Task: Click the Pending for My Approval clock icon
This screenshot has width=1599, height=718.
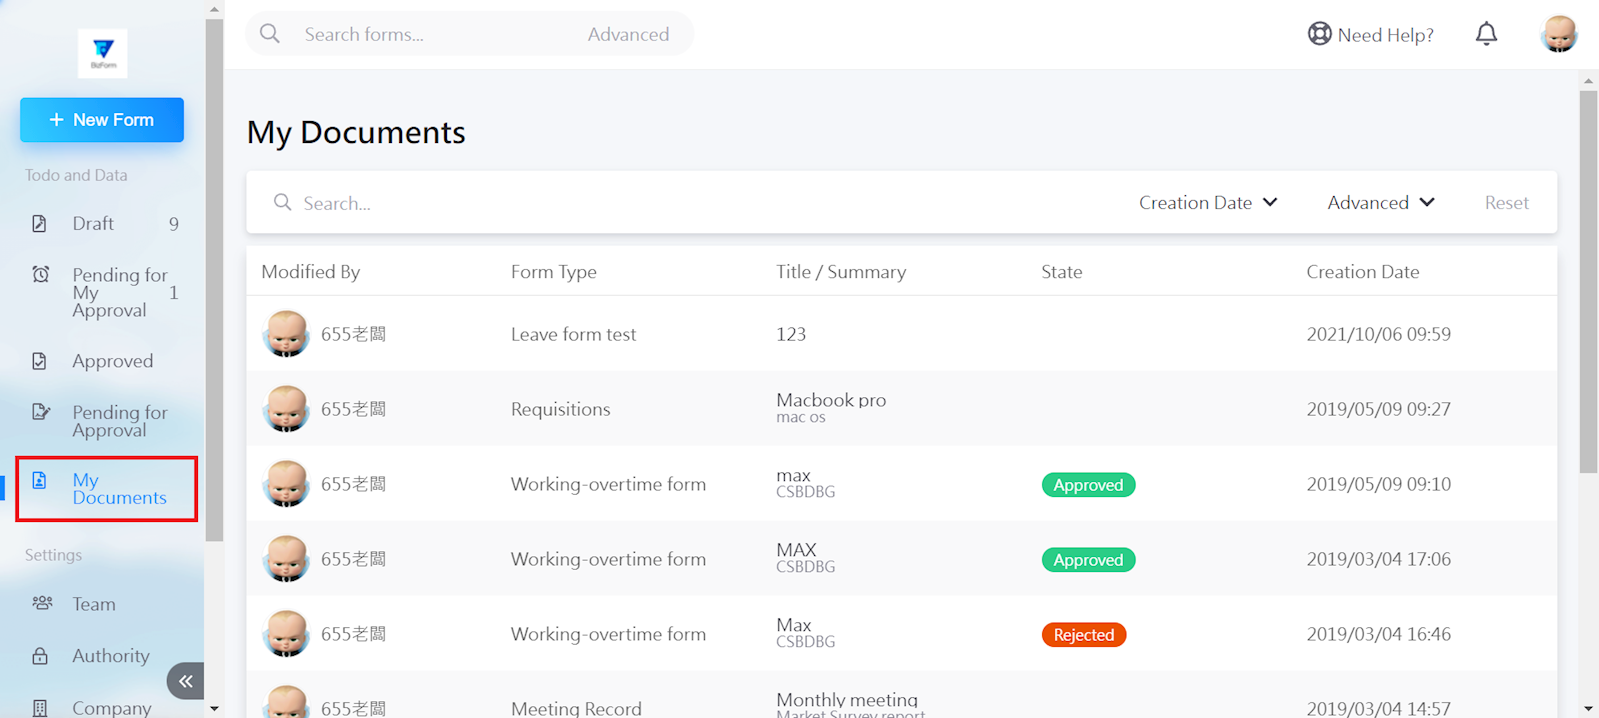Action: click(41, 274)
